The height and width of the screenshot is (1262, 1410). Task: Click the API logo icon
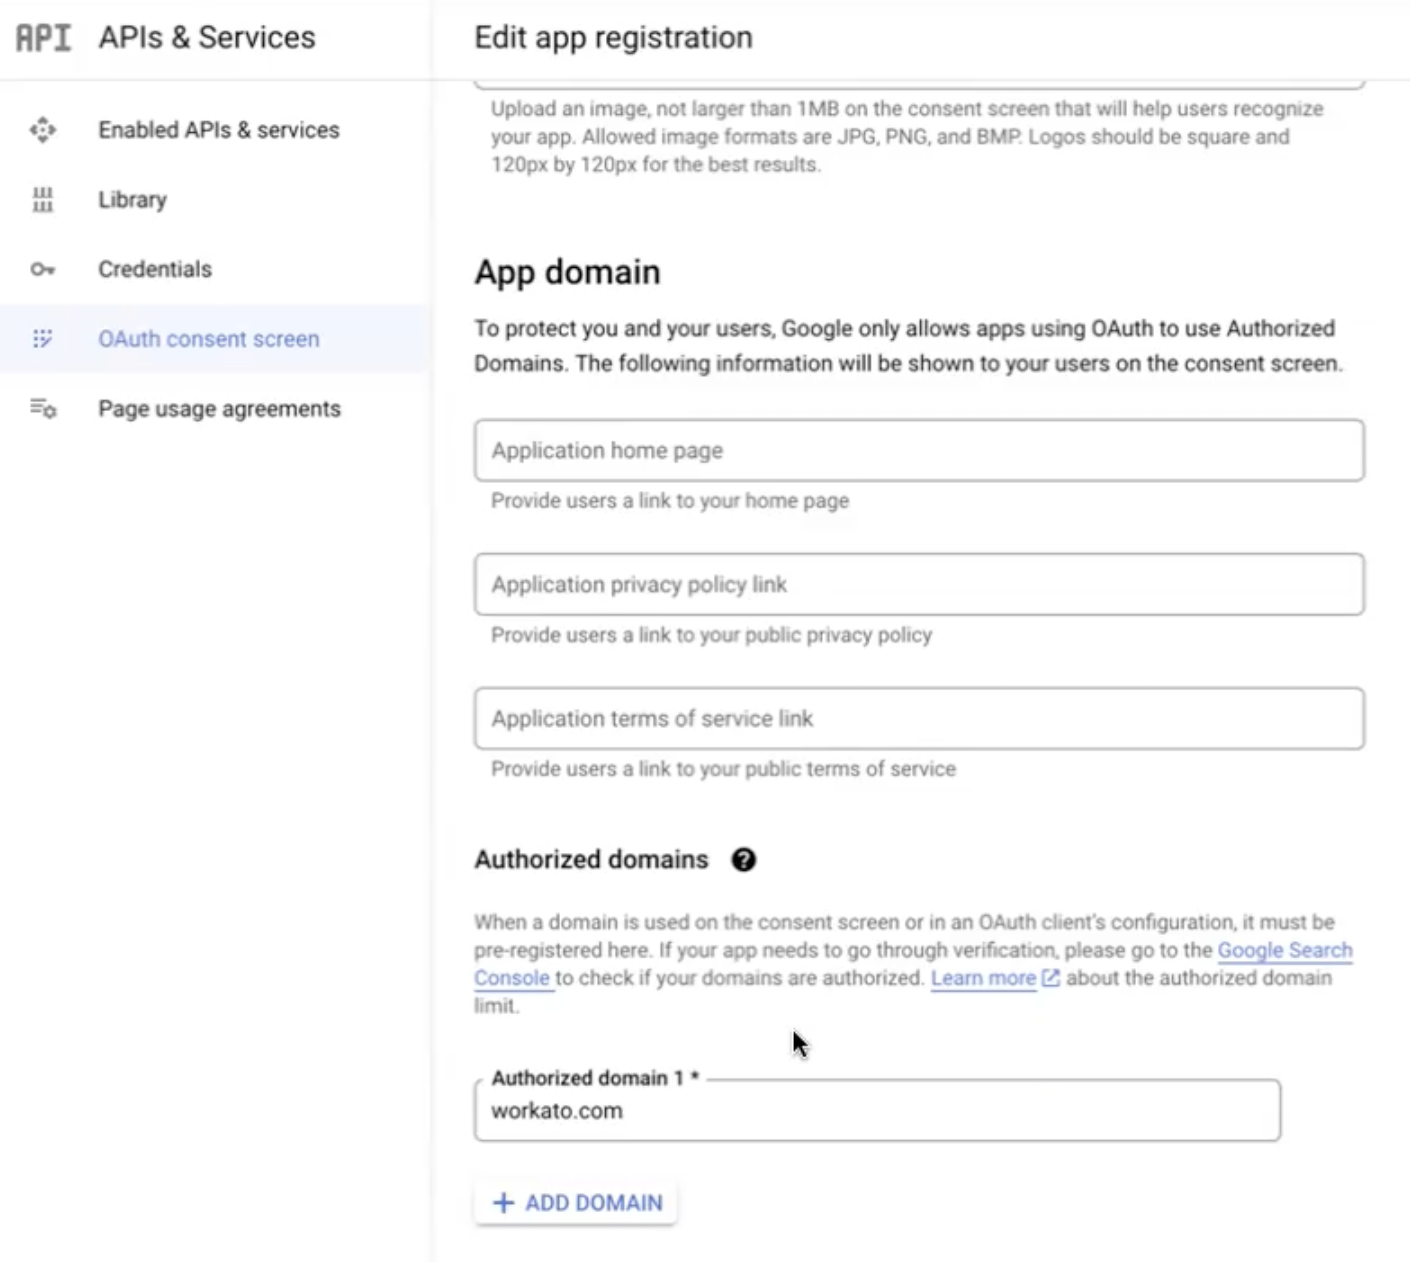(44, 38)
